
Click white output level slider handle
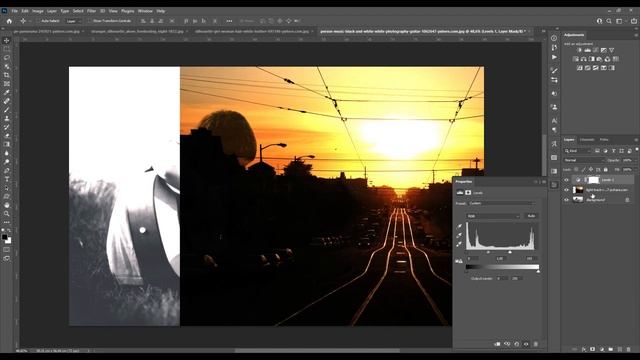(x=538, y=271)
